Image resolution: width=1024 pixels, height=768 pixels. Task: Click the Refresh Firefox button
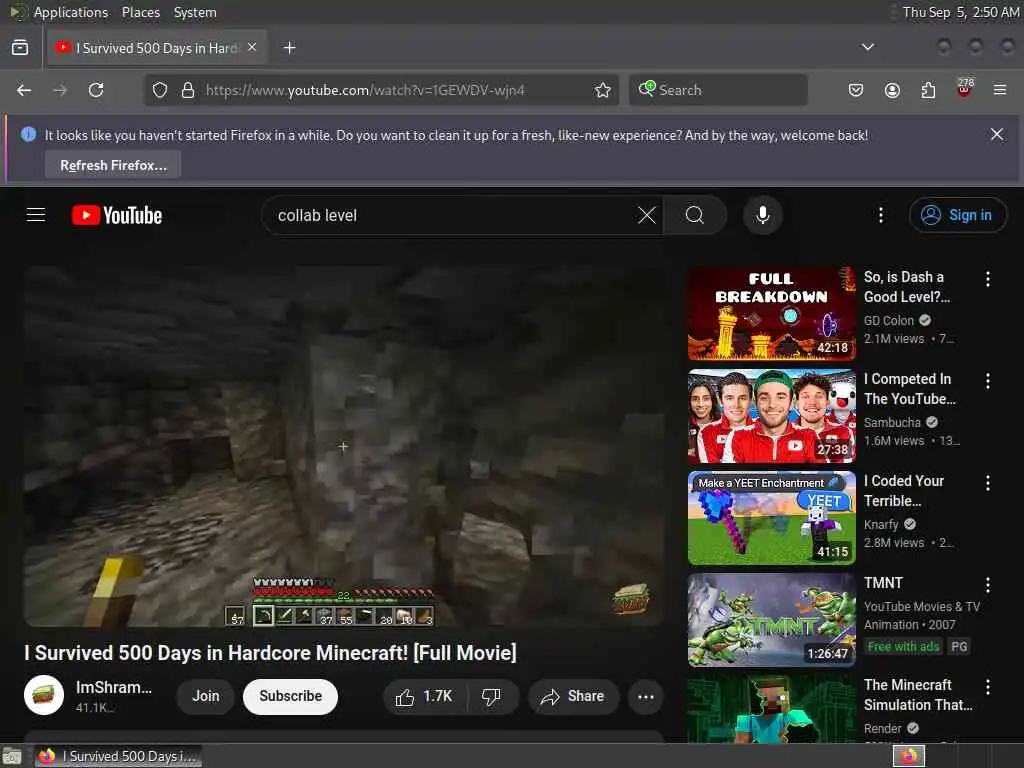(x=113, y=165)
